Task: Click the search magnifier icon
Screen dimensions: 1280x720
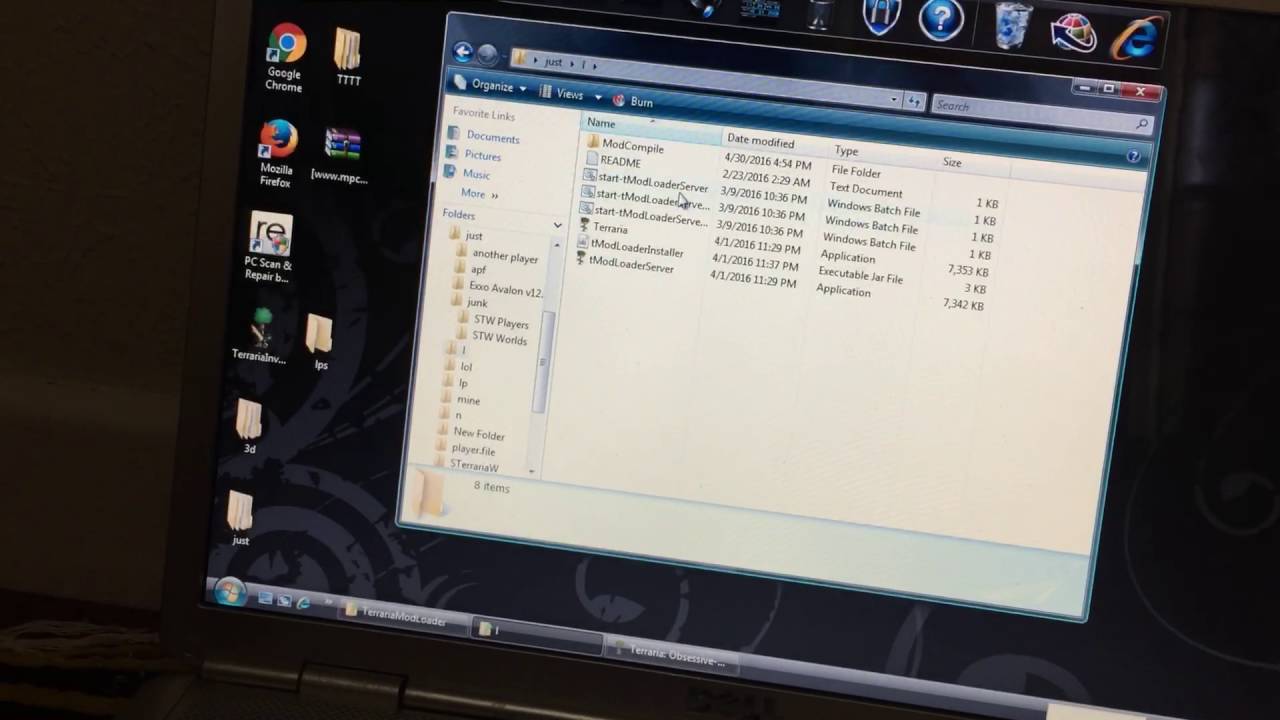Action: (1142, 124)
